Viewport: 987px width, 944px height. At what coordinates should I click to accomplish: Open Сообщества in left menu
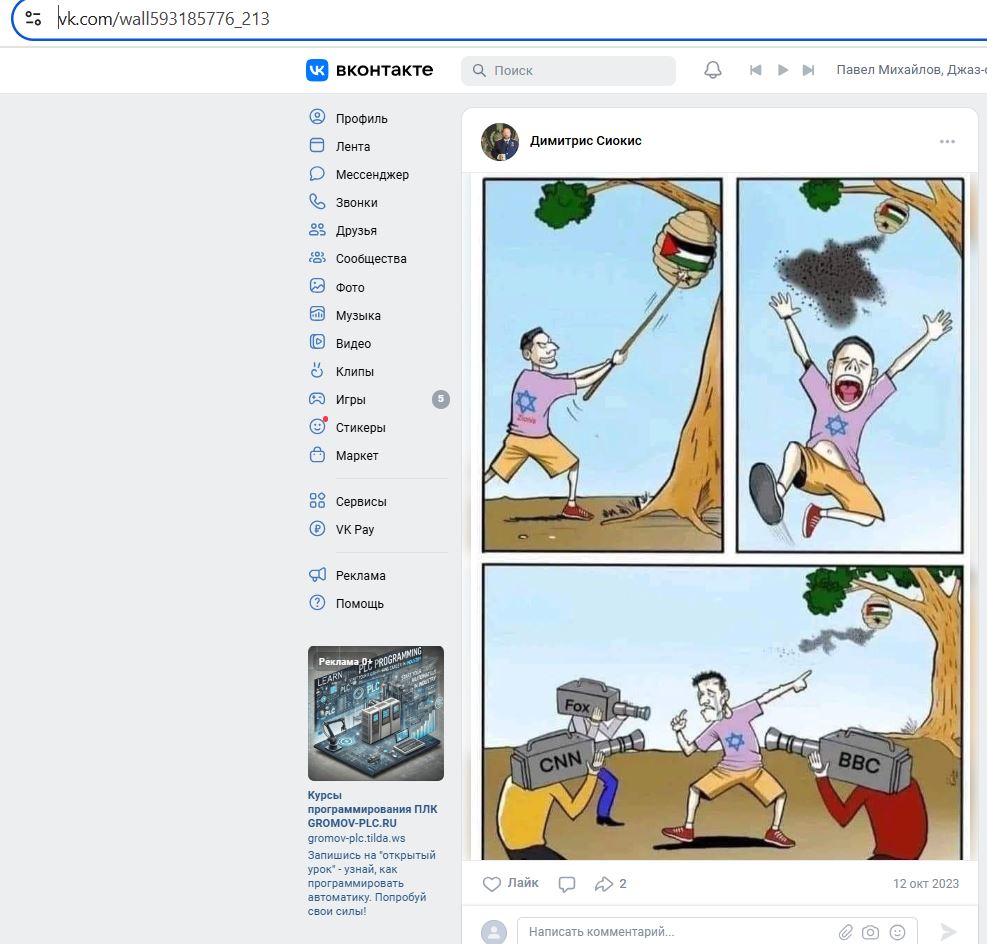tap(371, 259)
